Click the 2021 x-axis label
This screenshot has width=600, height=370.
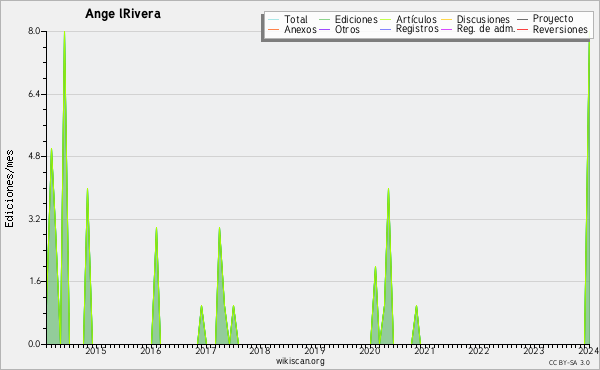tap(424, 350)
